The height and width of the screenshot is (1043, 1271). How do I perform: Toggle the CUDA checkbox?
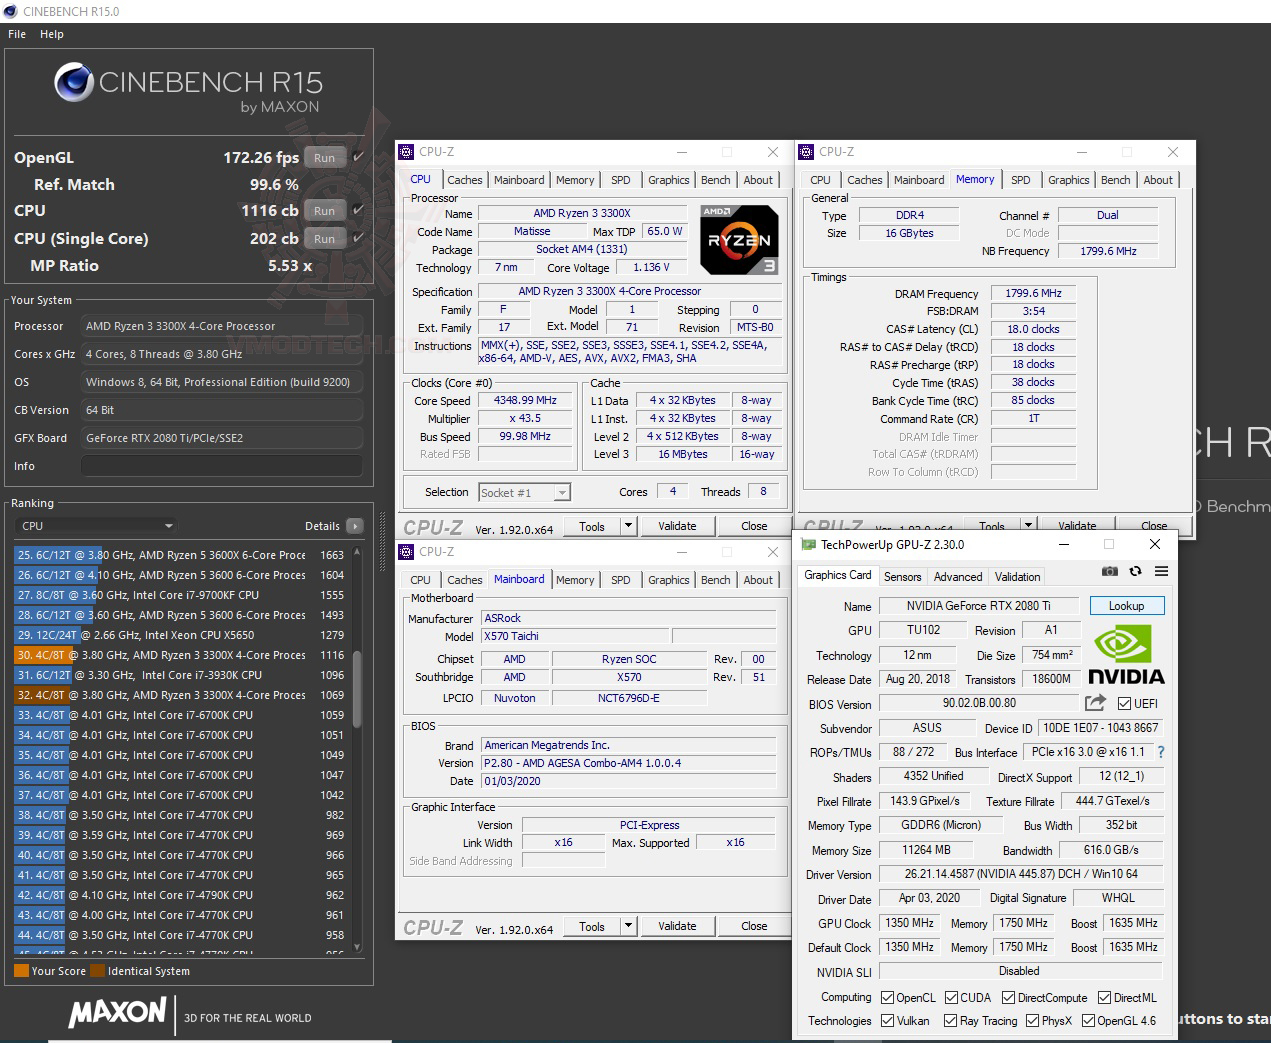tap(950, 998)
